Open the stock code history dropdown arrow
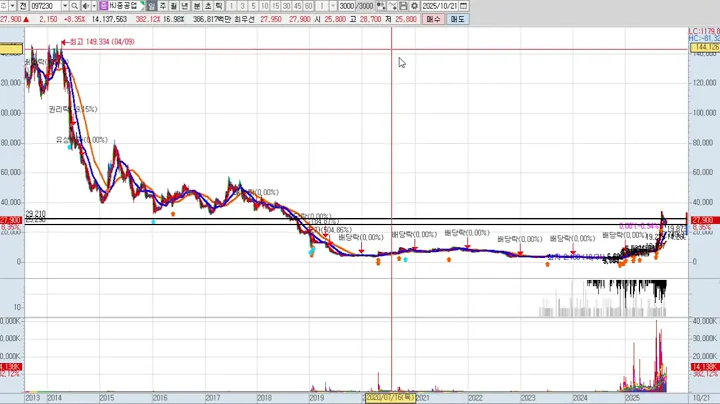The width and height of the screenshot is (720, 404). click(65, 6)
